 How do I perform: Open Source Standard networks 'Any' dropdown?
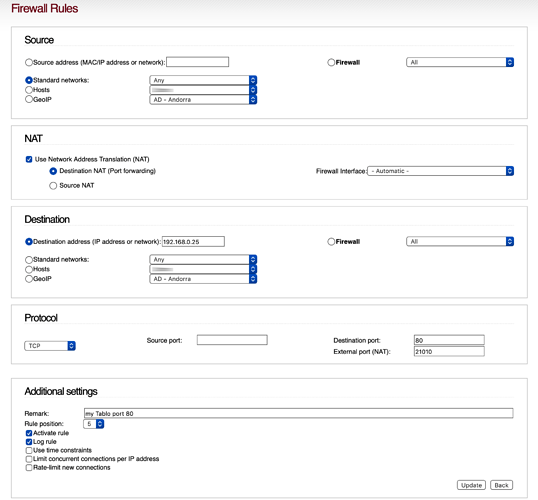point(203,80)
